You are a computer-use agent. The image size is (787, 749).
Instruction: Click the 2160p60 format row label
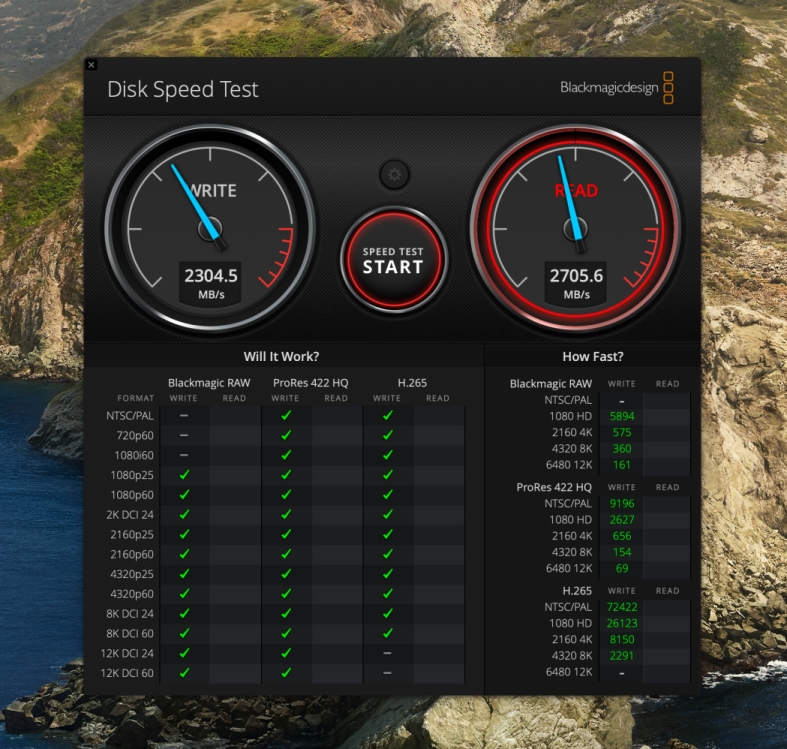(132, 554)
